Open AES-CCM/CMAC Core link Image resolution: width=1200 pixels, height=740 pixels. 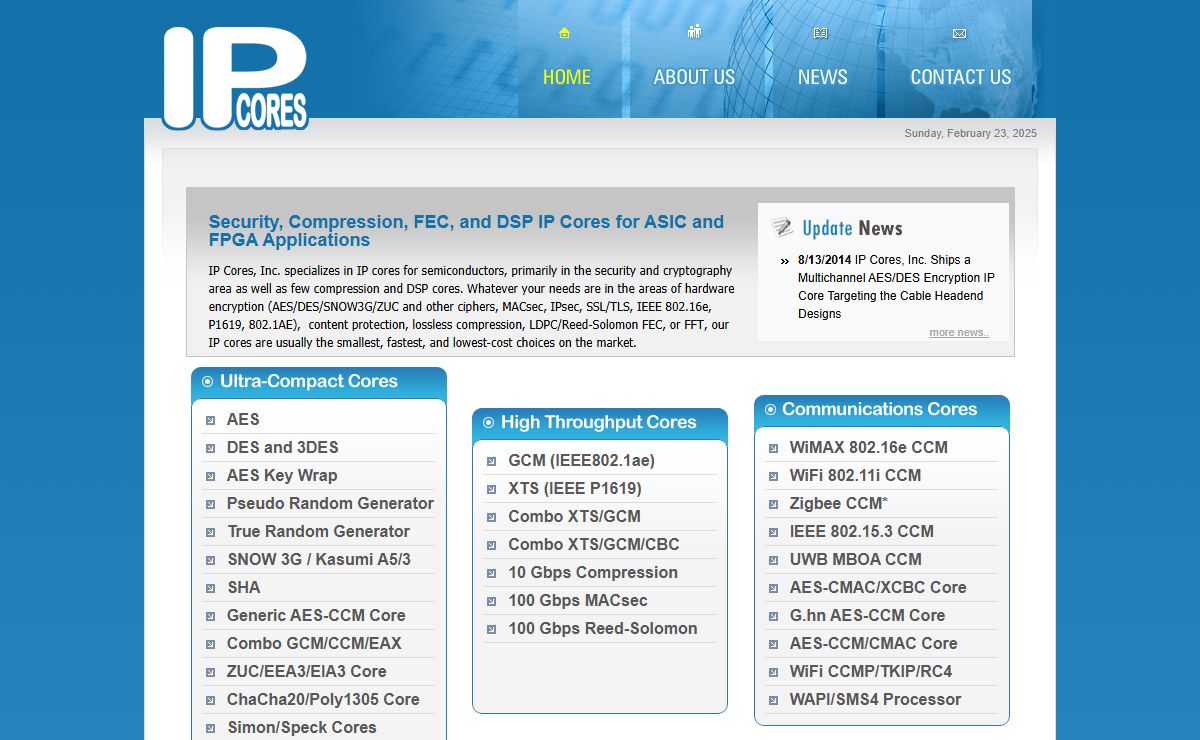click(x=874, y=643)
